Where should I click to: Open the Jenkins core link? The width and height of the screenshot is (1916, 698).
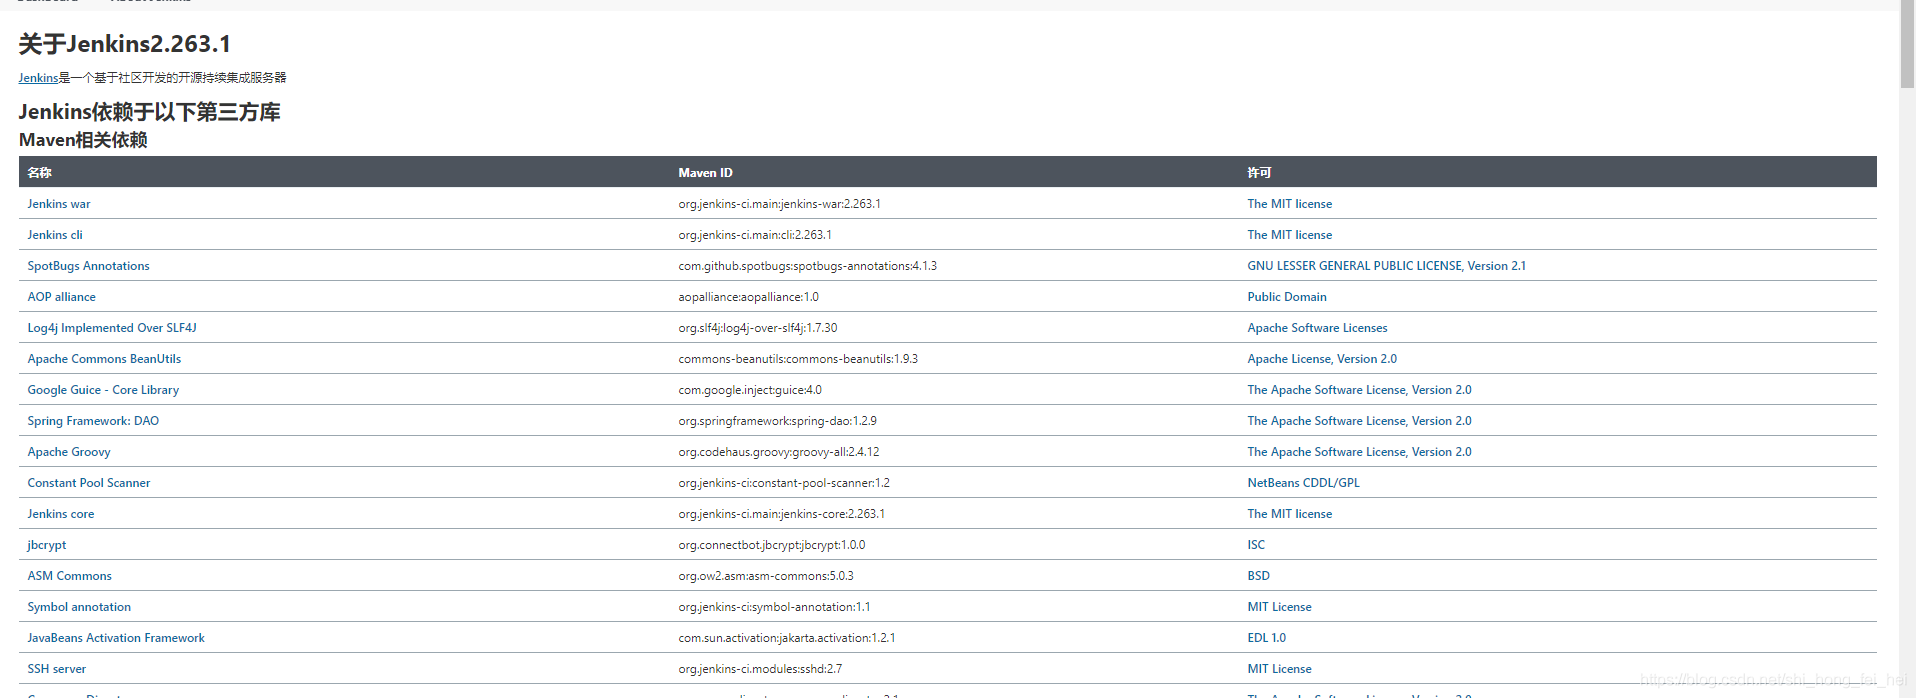(x=61, y=514)
